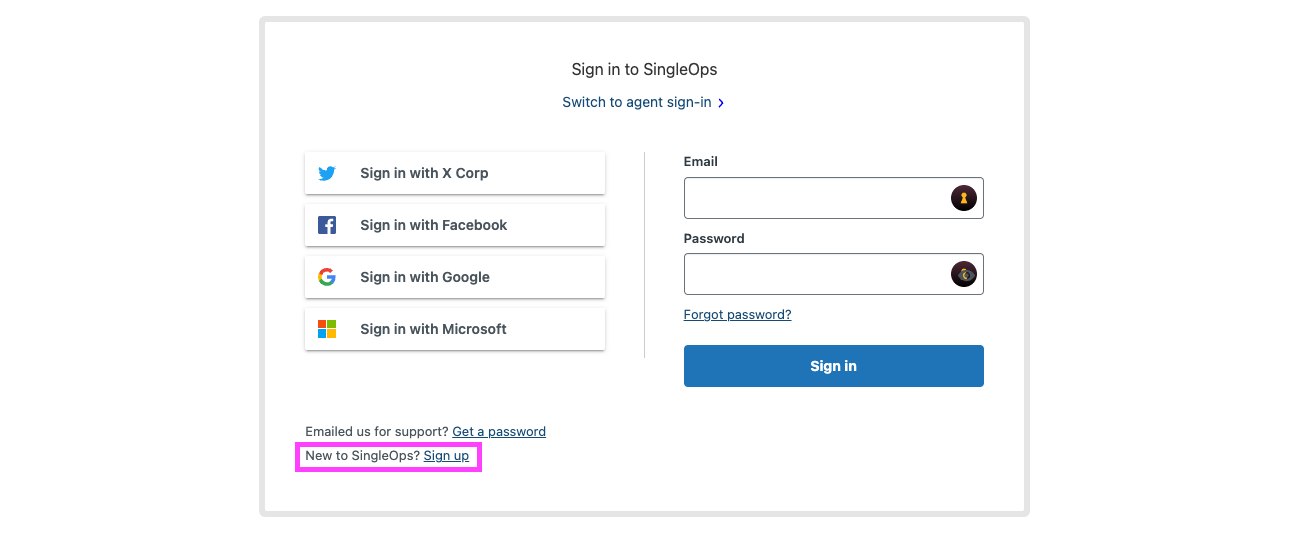Click the Google logo icon
This screenshot has width=1296, height=539.
point(327,277)
